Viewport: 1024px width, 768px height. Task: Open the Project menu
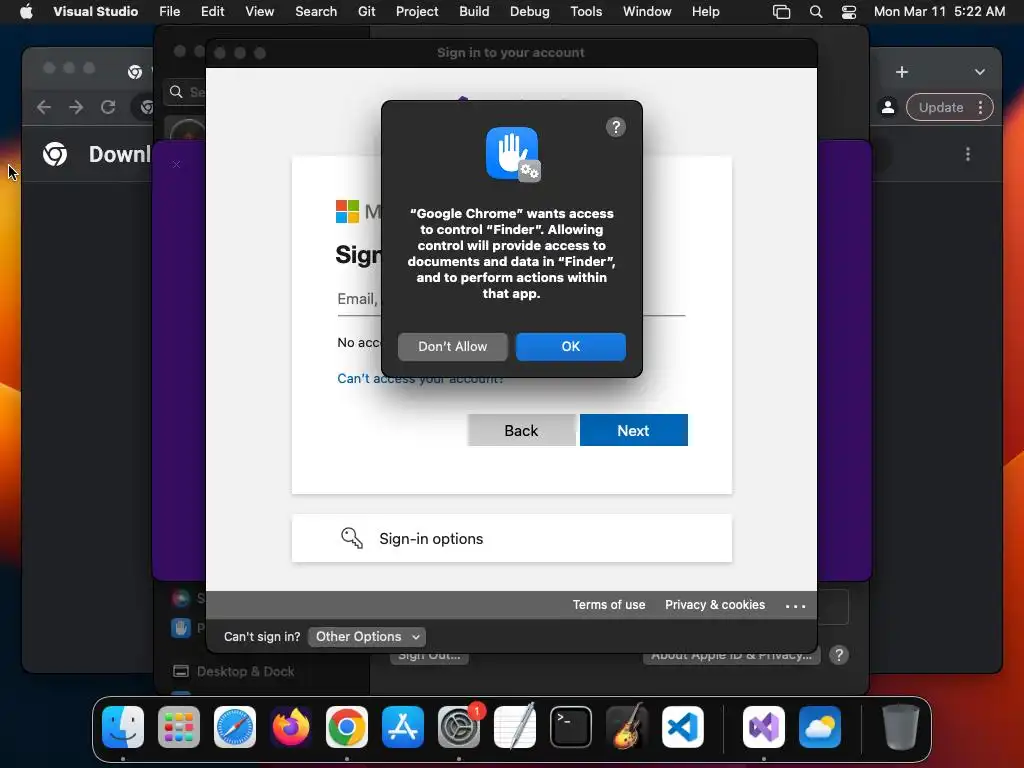(x=417, y=11)
